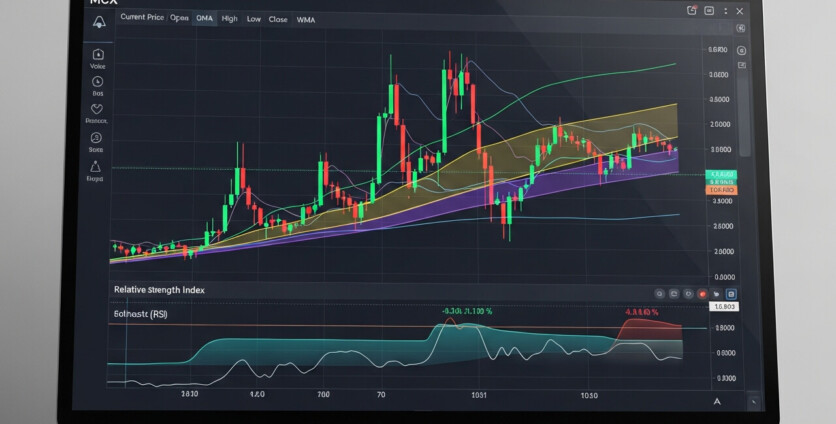Open the rectangular screen icon in top bar
The image size is (836, 424).
[x=709, y=11]
